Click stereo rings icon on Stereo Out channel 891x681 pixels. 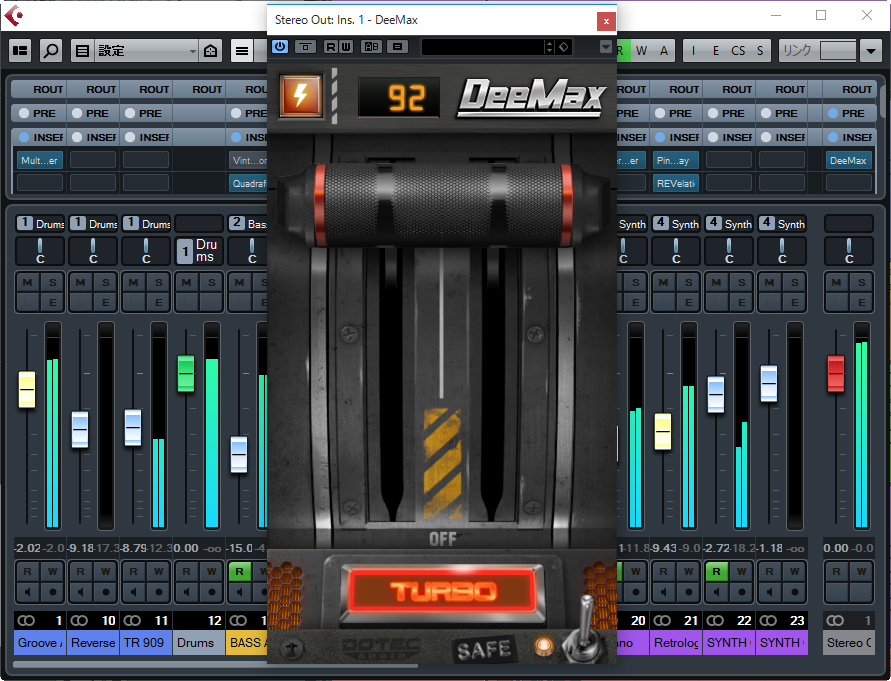click(x=835, y=620)
